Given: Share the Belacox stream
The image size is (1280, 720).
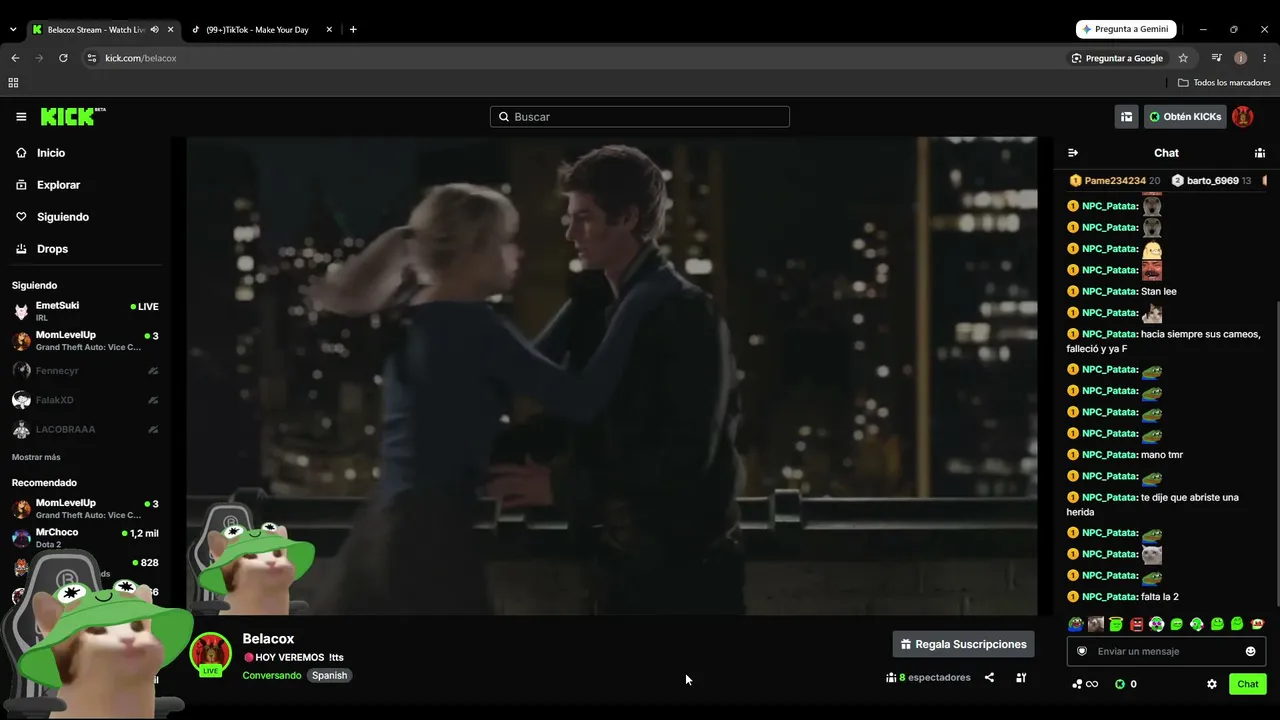Looking at the screenshot, I should tap(989, 677).
